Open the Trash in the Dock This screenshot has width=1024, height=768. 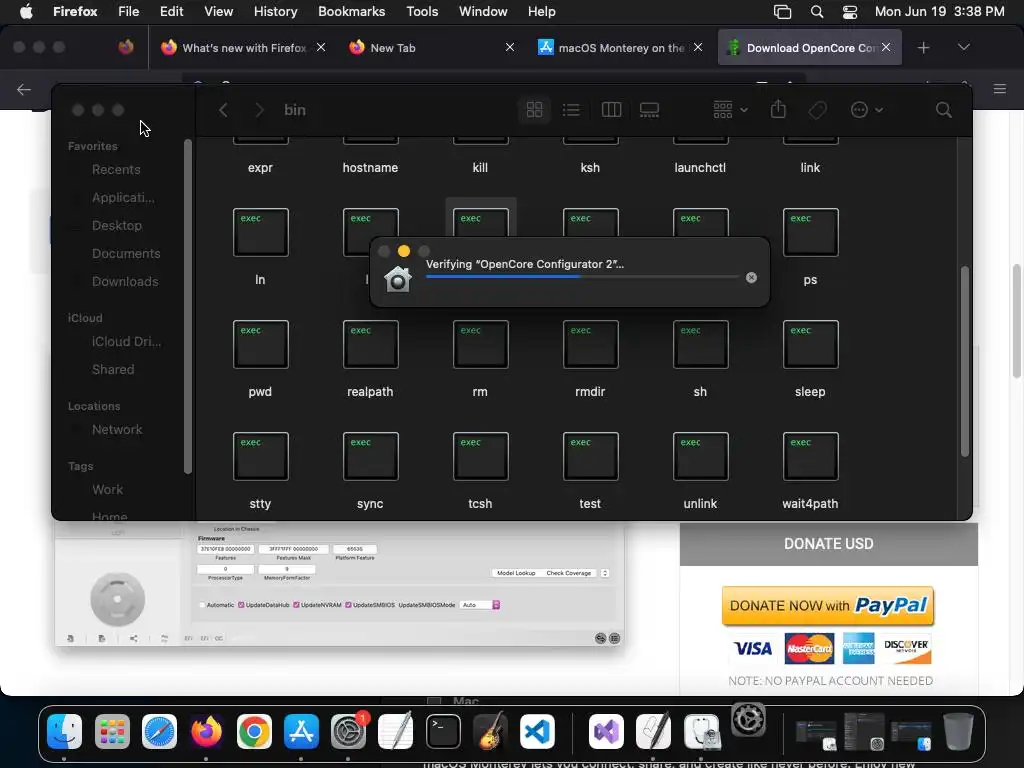(x=958, y=731)
